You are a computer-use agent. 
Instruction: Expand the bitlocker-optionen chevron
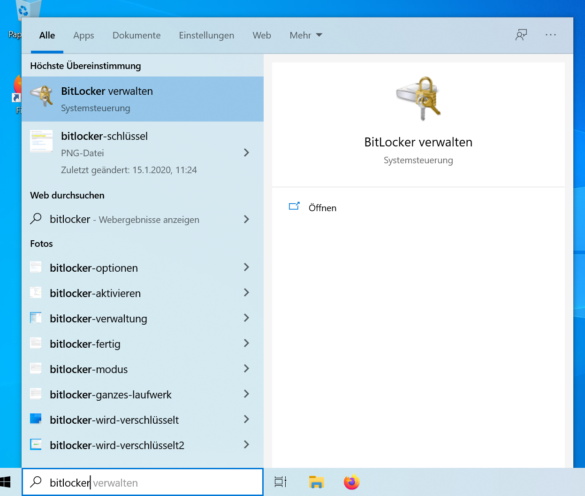pos(246,267)
